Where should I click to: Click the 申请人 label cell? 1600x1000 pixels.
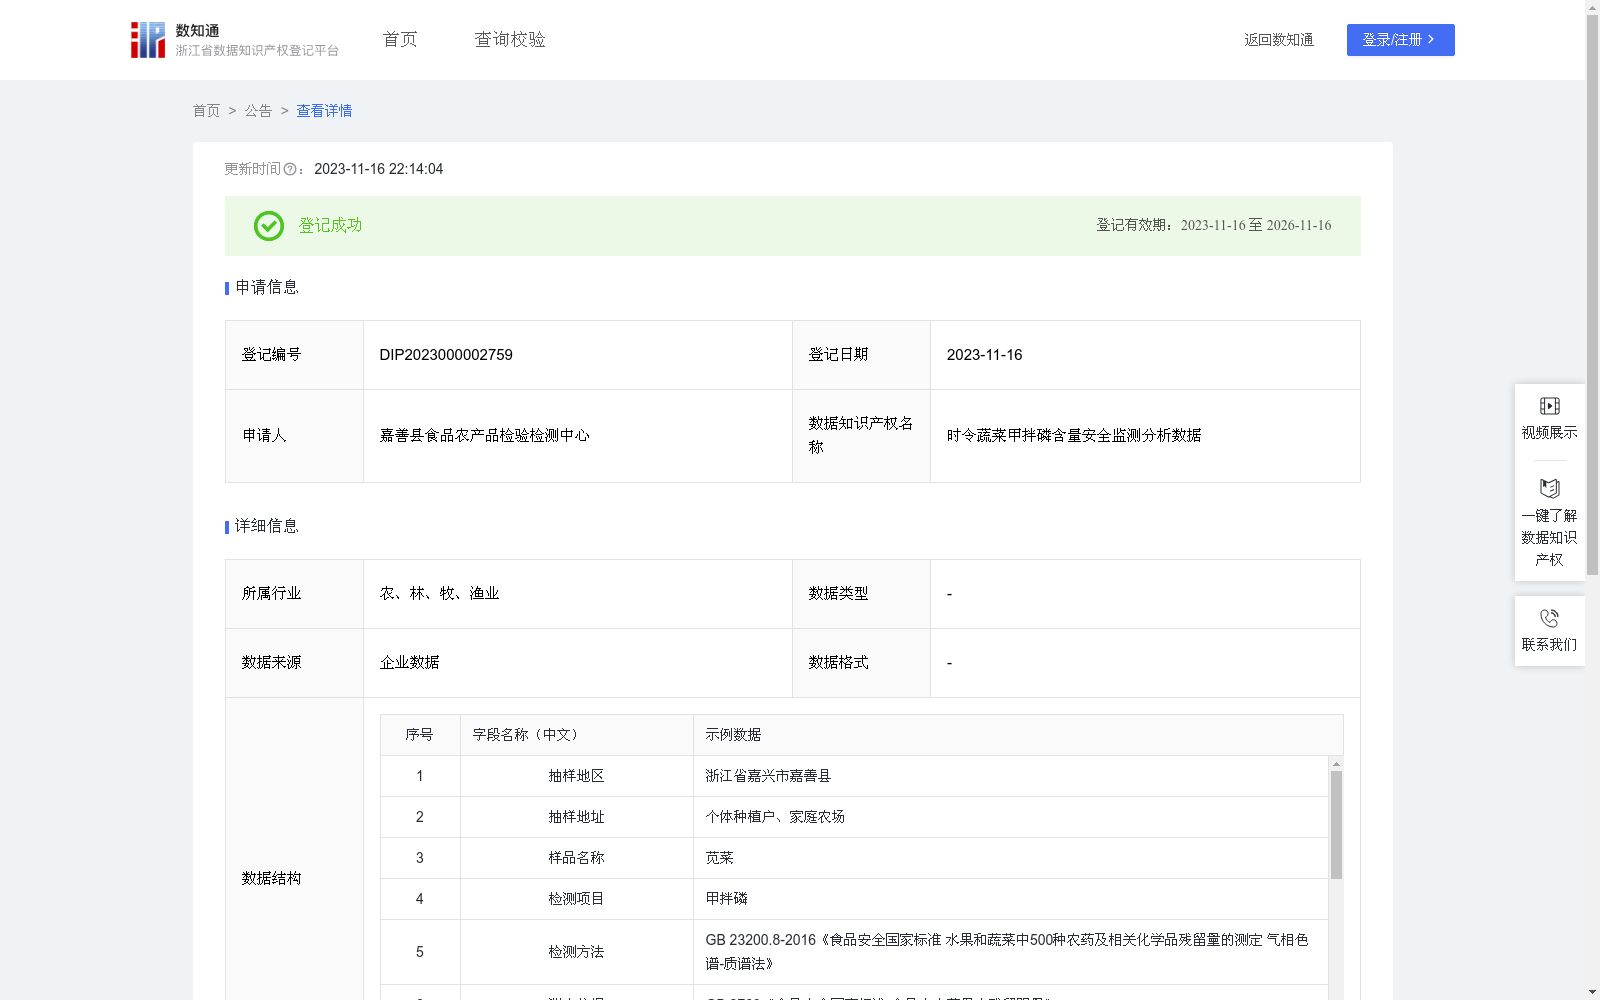click(x=294, y=436)
